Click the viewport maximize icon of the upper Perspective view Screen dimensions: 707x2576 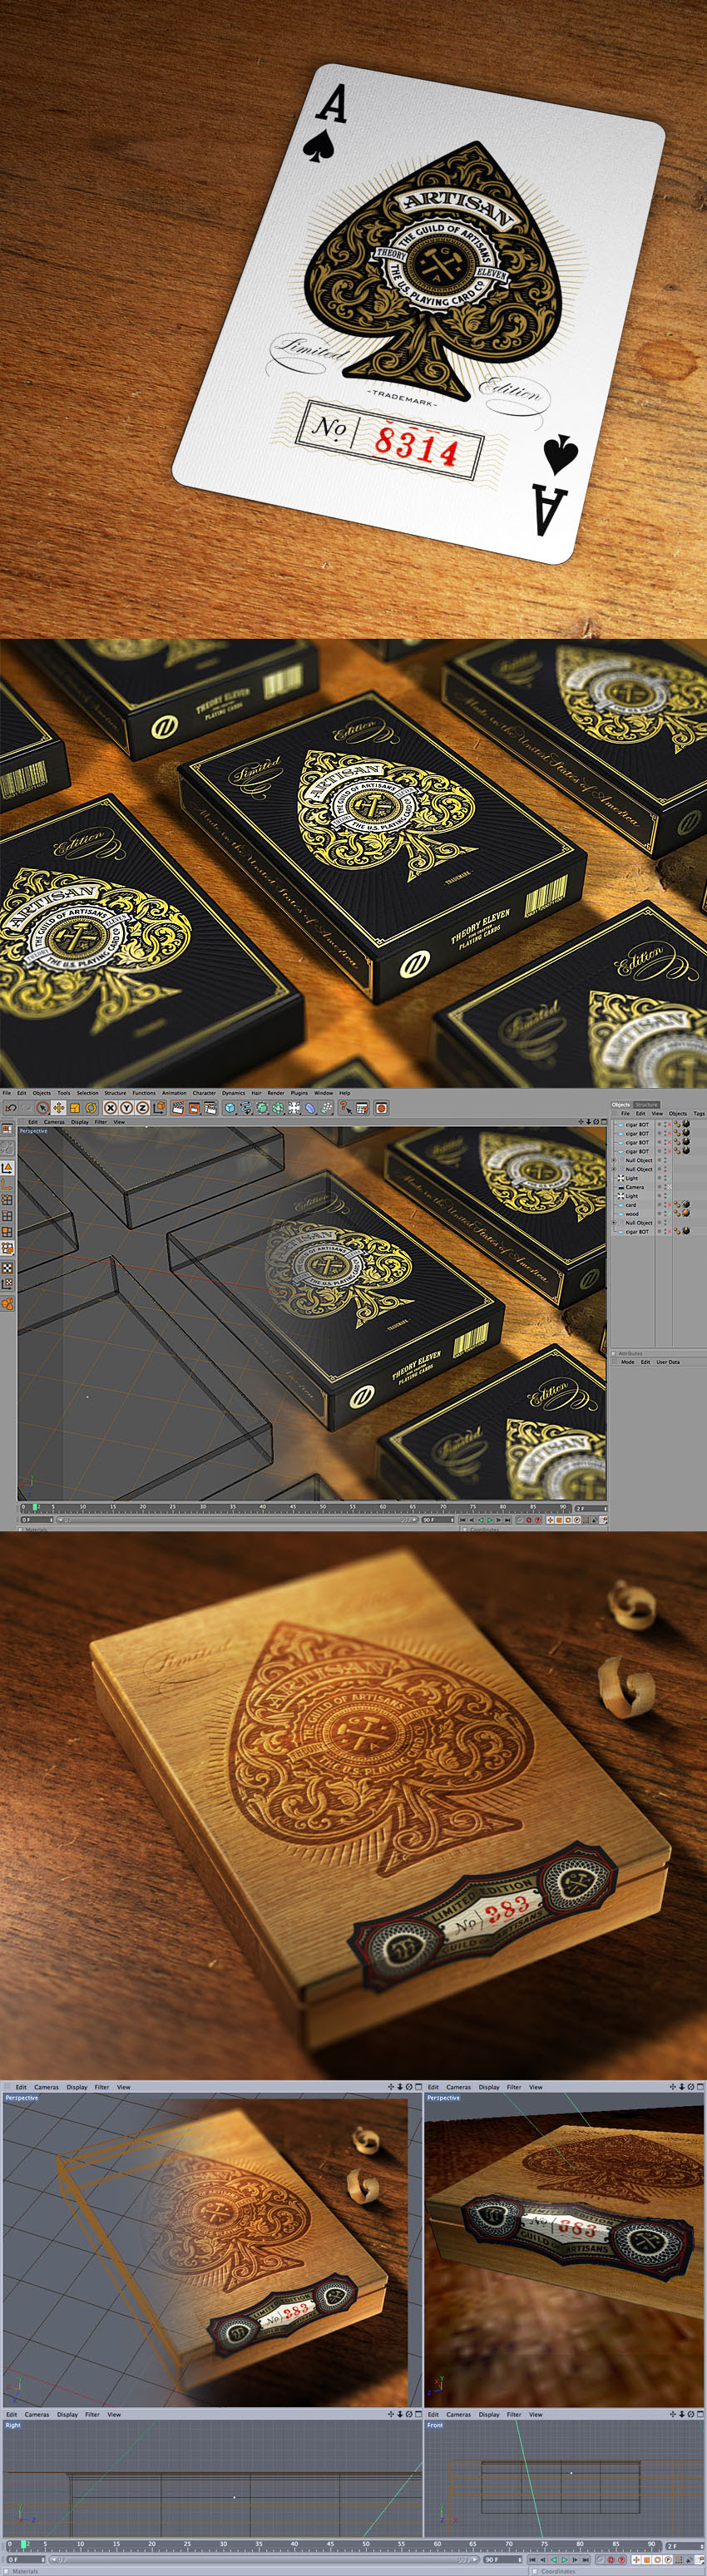click(603, 1122)
